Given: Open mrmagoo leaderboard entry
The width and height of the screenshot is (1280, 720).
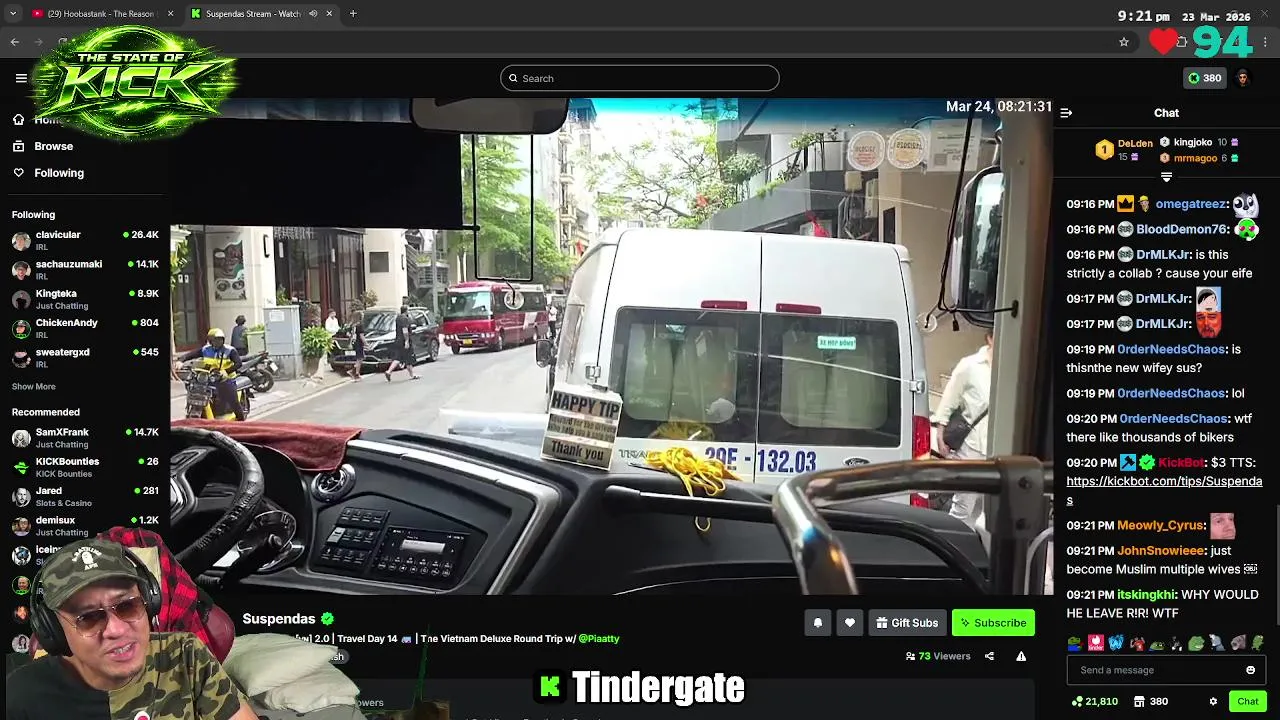Looking at the screenshot, I should coord(1199,158).
